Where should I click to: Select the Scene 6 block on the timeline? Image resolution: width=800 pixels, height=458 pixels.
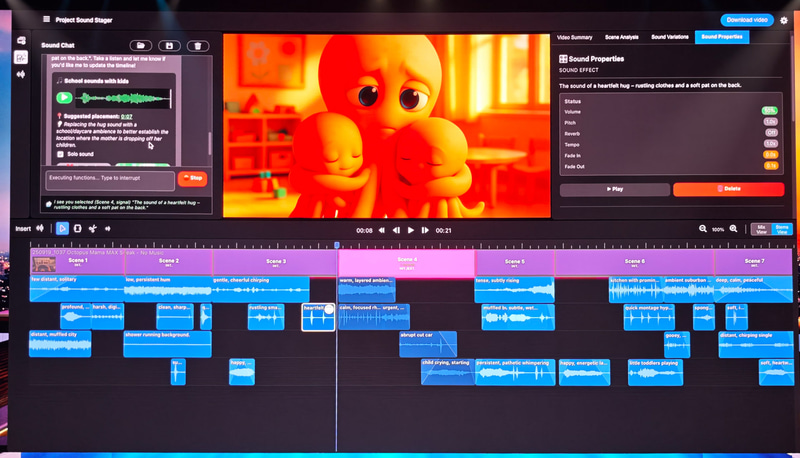tap(635, 263)
